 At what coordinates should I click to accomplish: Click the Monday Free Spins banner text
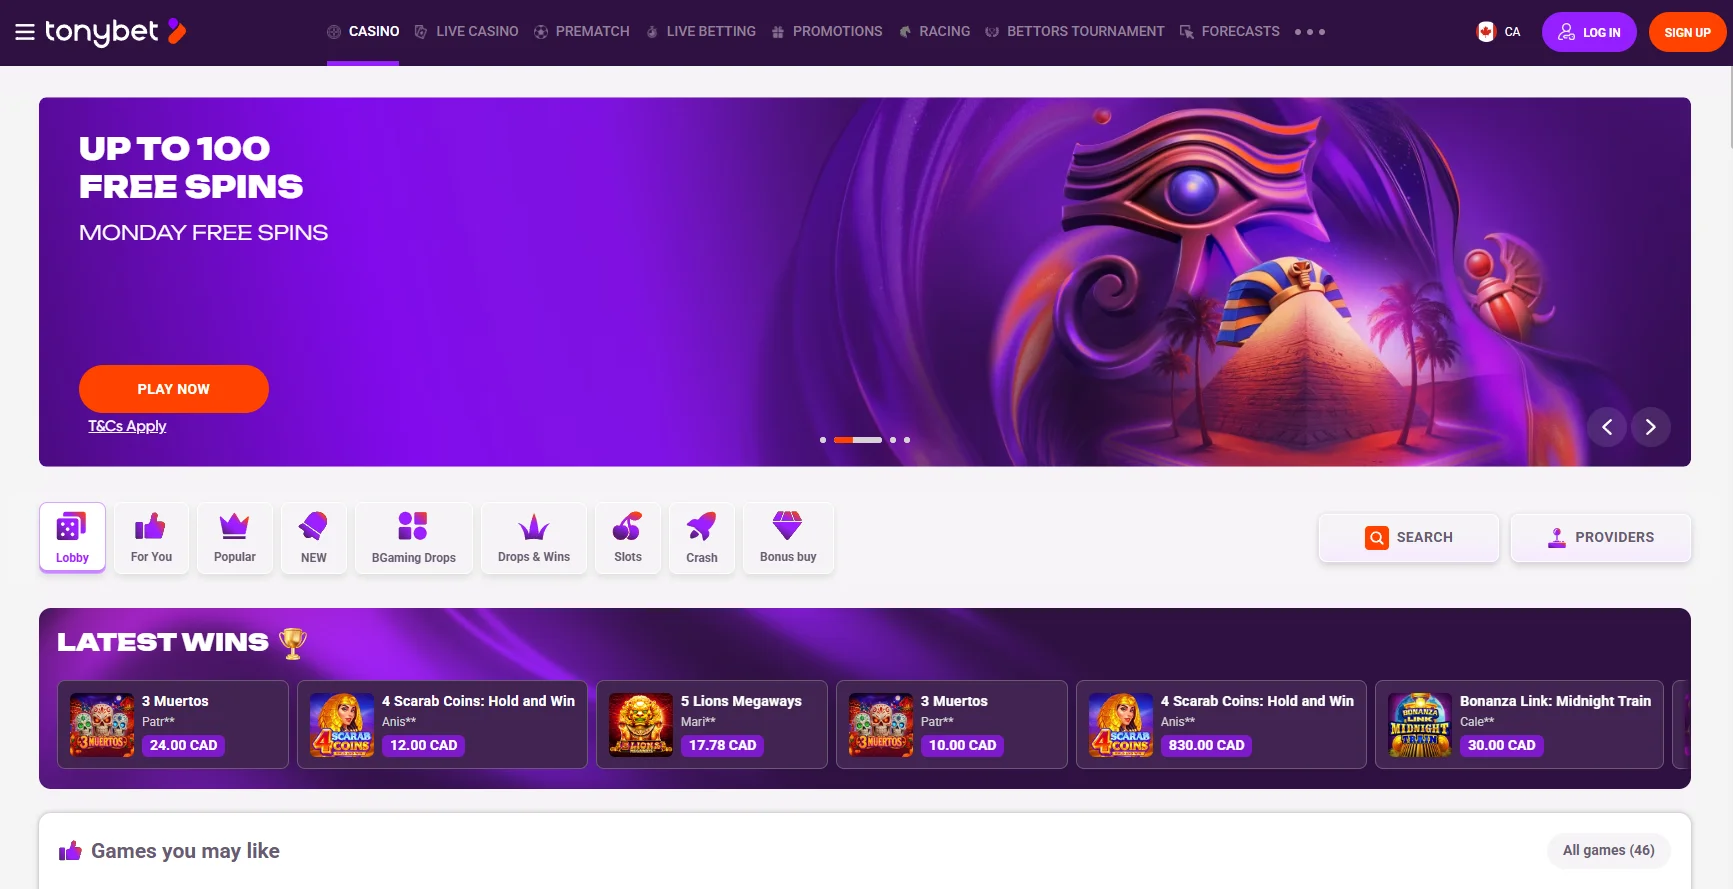[x=203, y=233]
